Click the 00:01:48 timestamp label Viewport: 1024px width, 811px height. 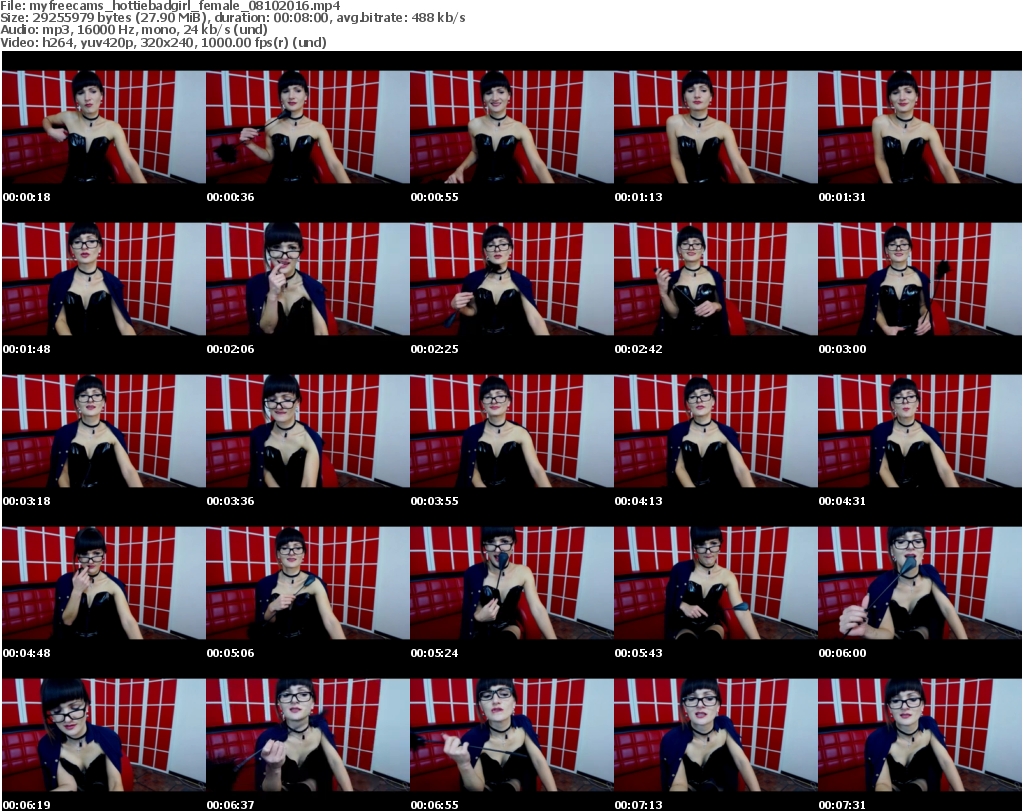26,349
